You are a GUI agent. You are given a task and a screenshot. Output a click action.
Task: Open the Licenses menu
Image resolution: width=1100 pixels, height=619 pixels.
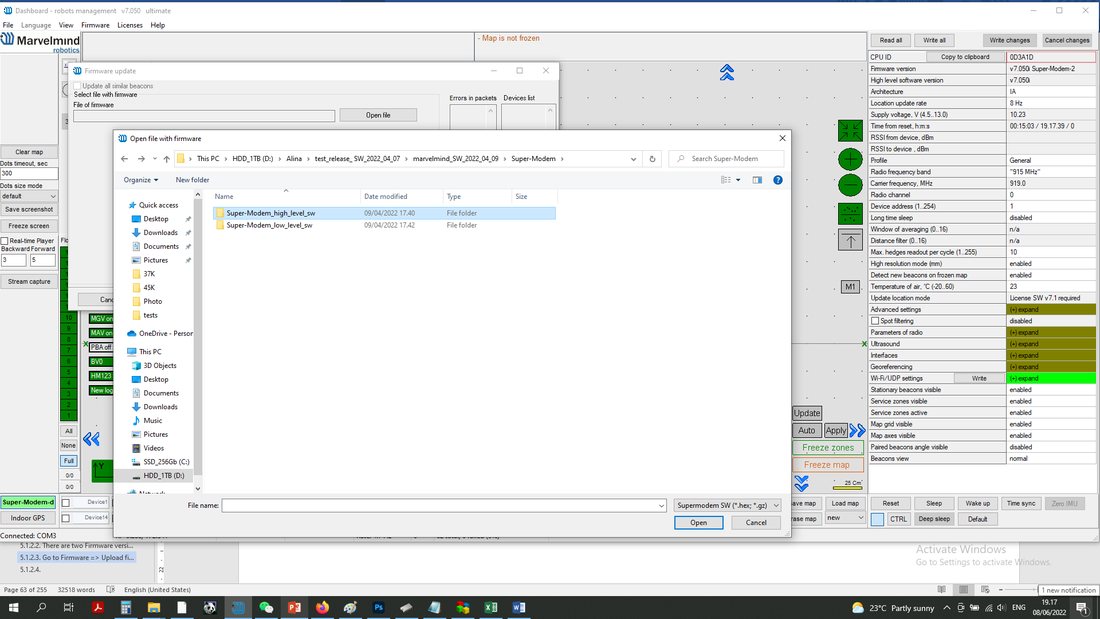[x=130, y=25]
